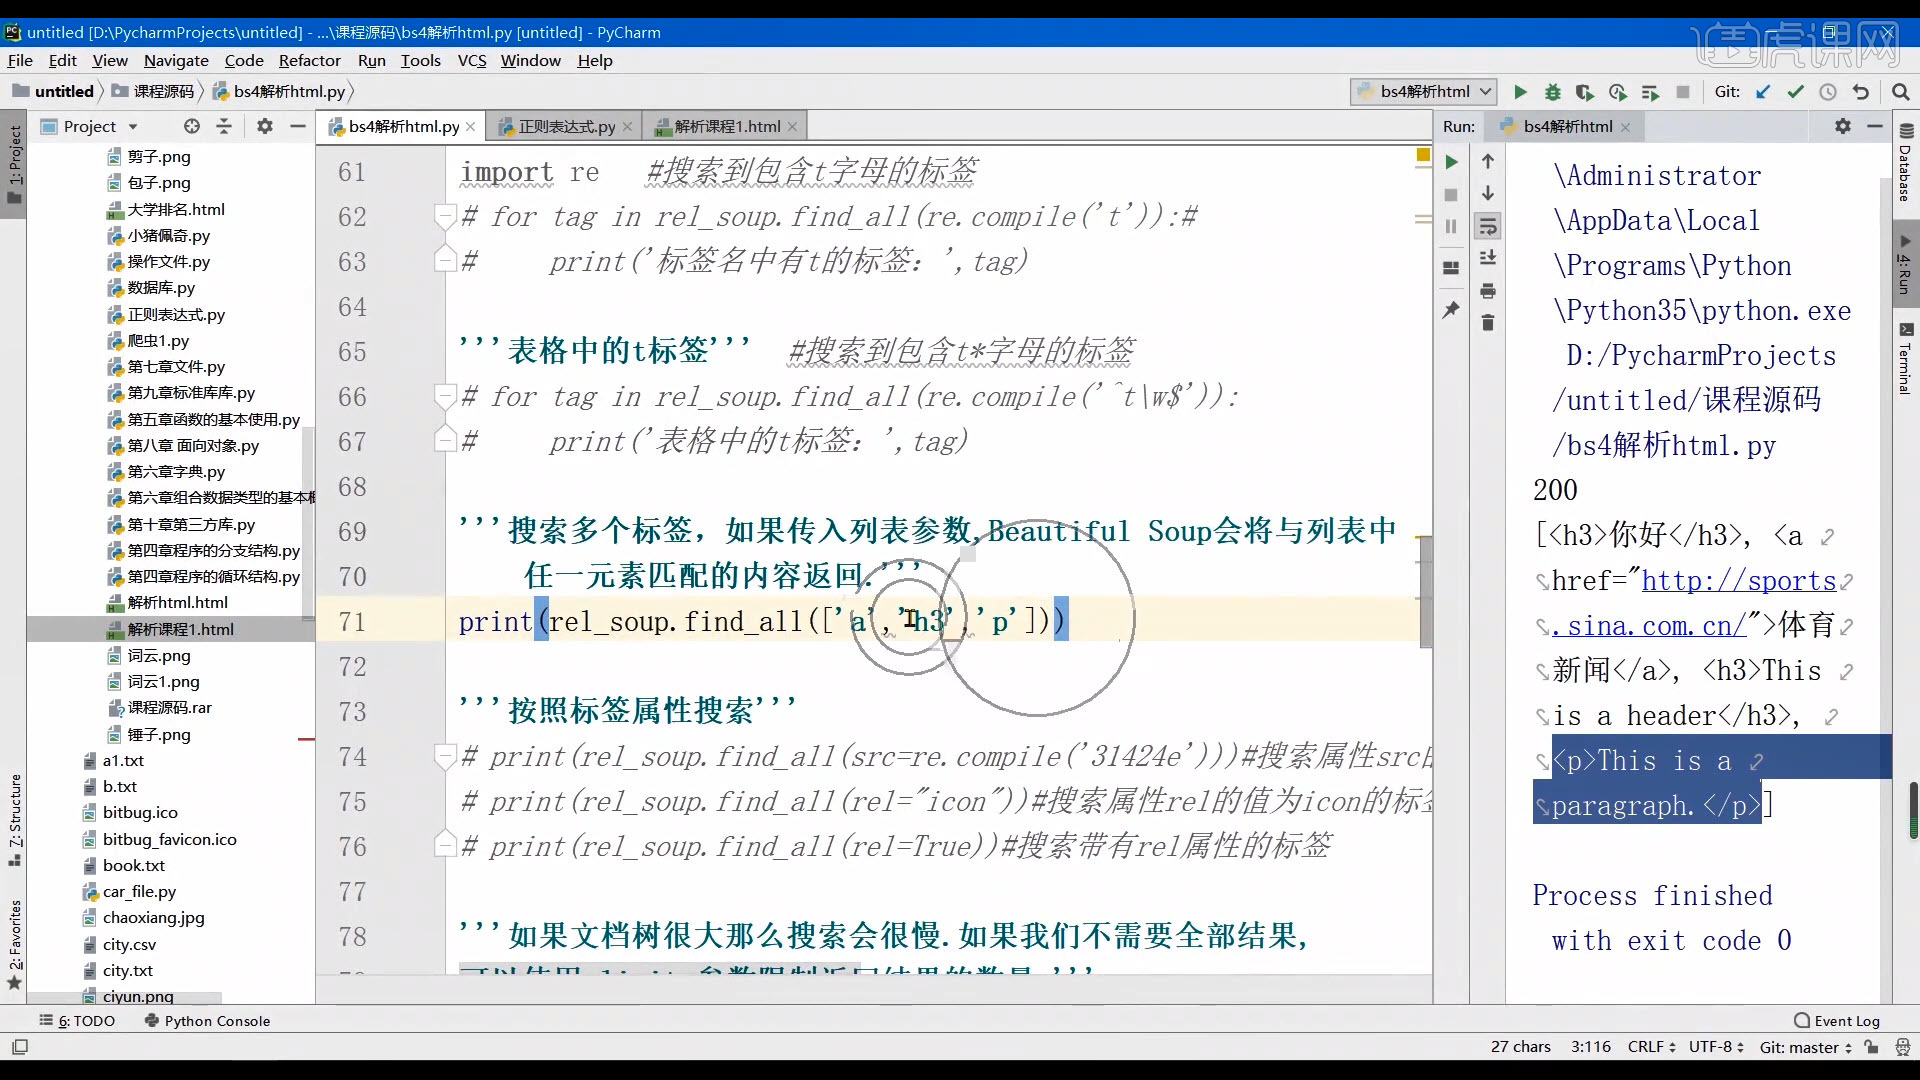This screenshot has width=1920, height=1080.
Task: Open the bs4解析html run configuration dropdown
Action: click(x=1423, y=92)
